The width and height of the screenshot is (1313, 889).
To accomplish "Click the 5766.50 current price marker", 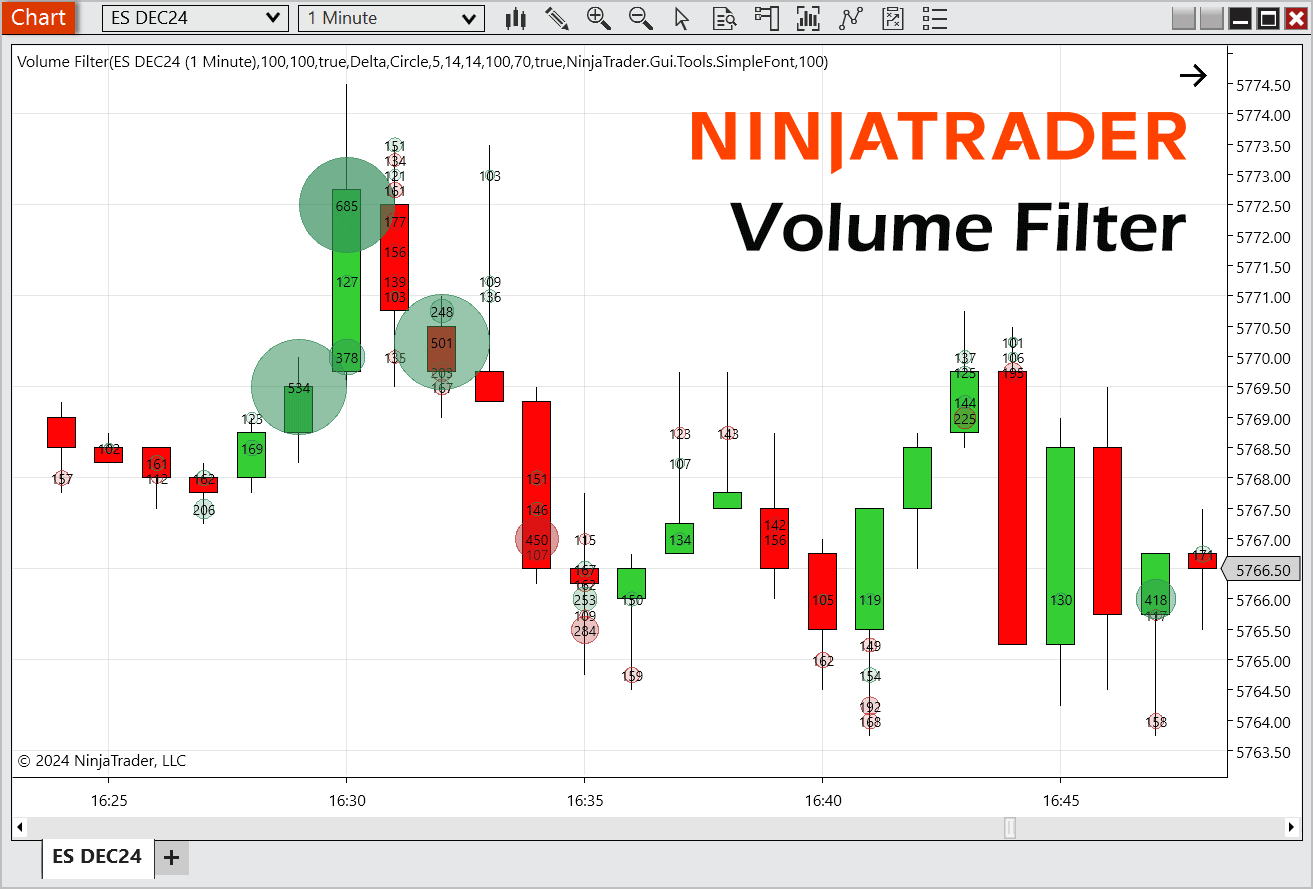I will (1262, 569).
